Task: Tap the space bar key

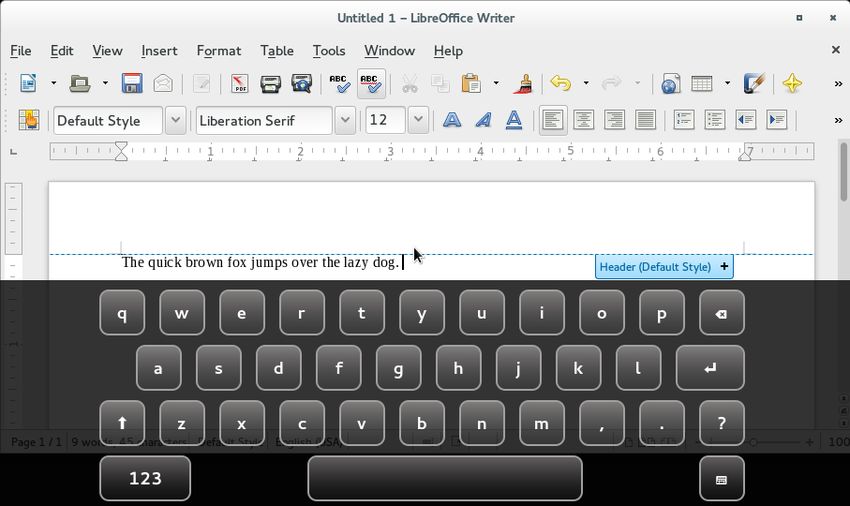Action: click(445, 478)
